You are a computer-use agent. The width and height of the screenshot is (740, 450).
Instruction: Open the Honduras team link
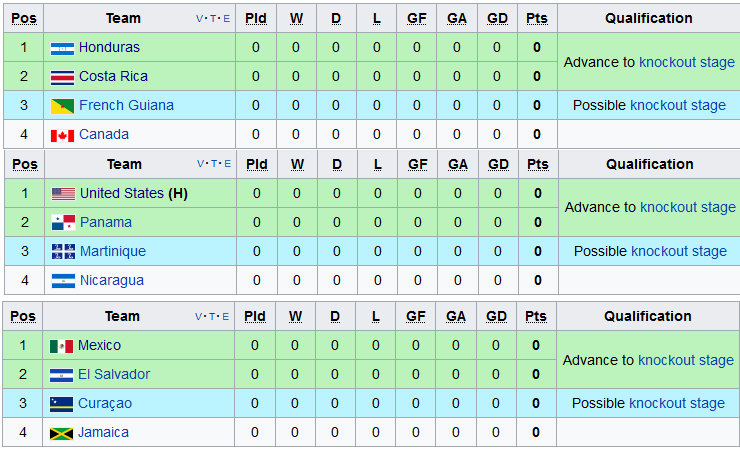[x=109, y=47]
